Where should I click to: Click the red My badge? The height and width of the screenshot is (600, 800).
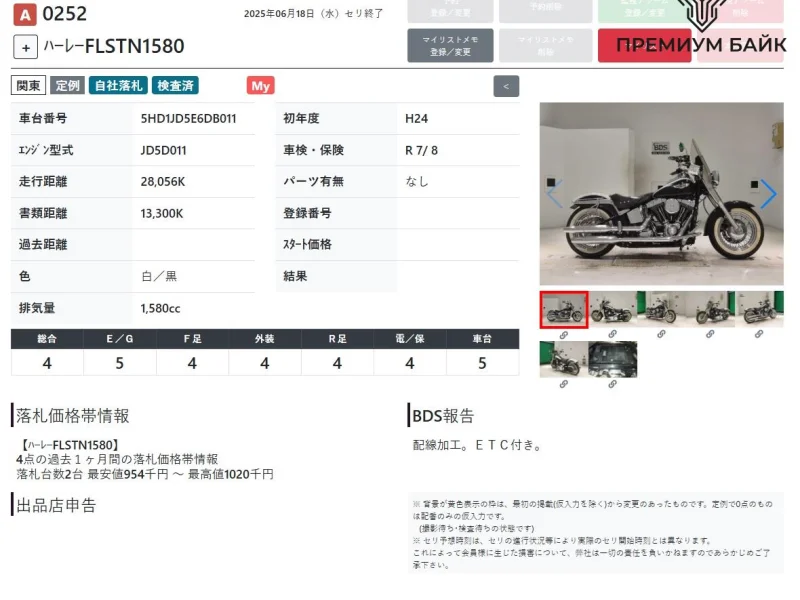pyautogui.click(x=260, y=86)
